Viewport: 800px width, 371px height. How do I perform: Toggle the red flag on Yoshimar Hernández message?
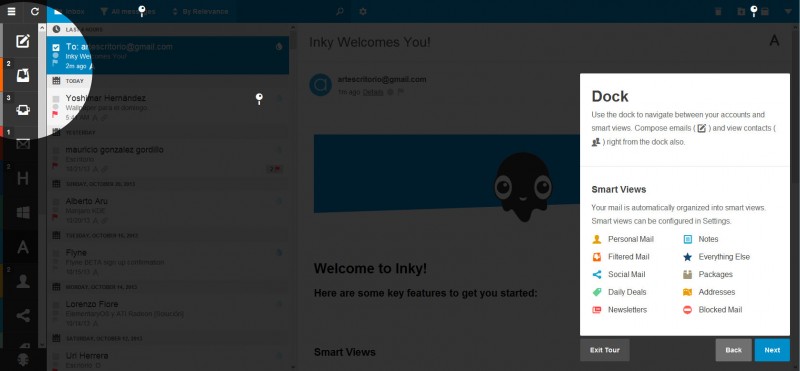(55, 114)
